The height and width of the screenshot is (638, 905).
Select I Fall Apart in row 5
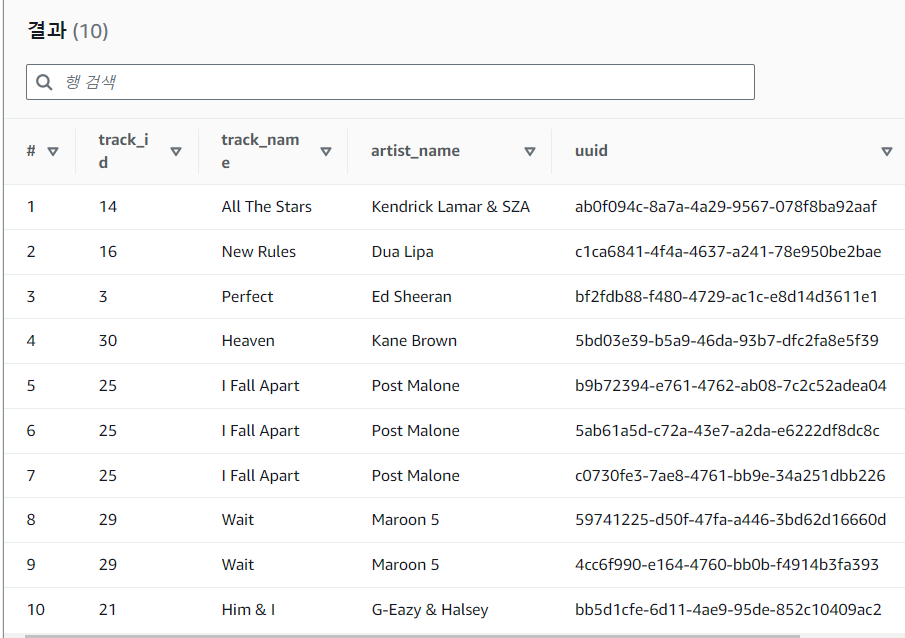pyautogui.click(x=261, y=386)
